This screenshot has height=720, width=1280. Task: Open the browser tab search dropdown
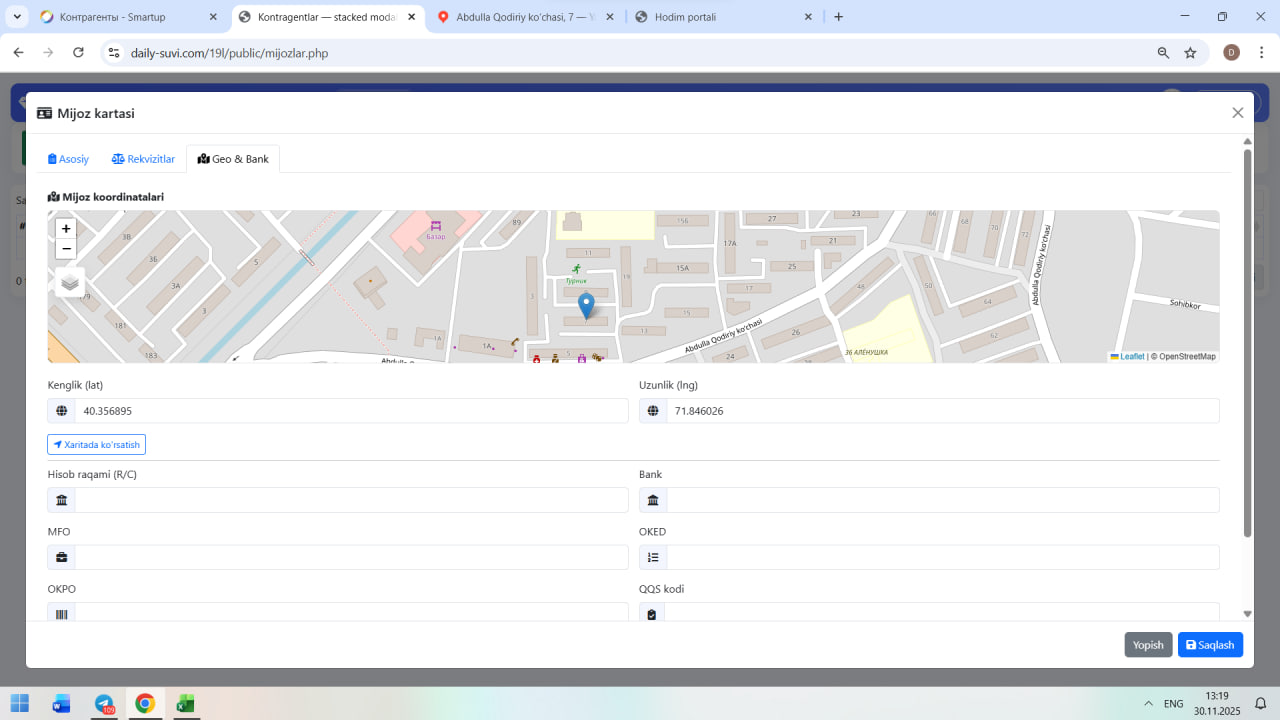17,17
